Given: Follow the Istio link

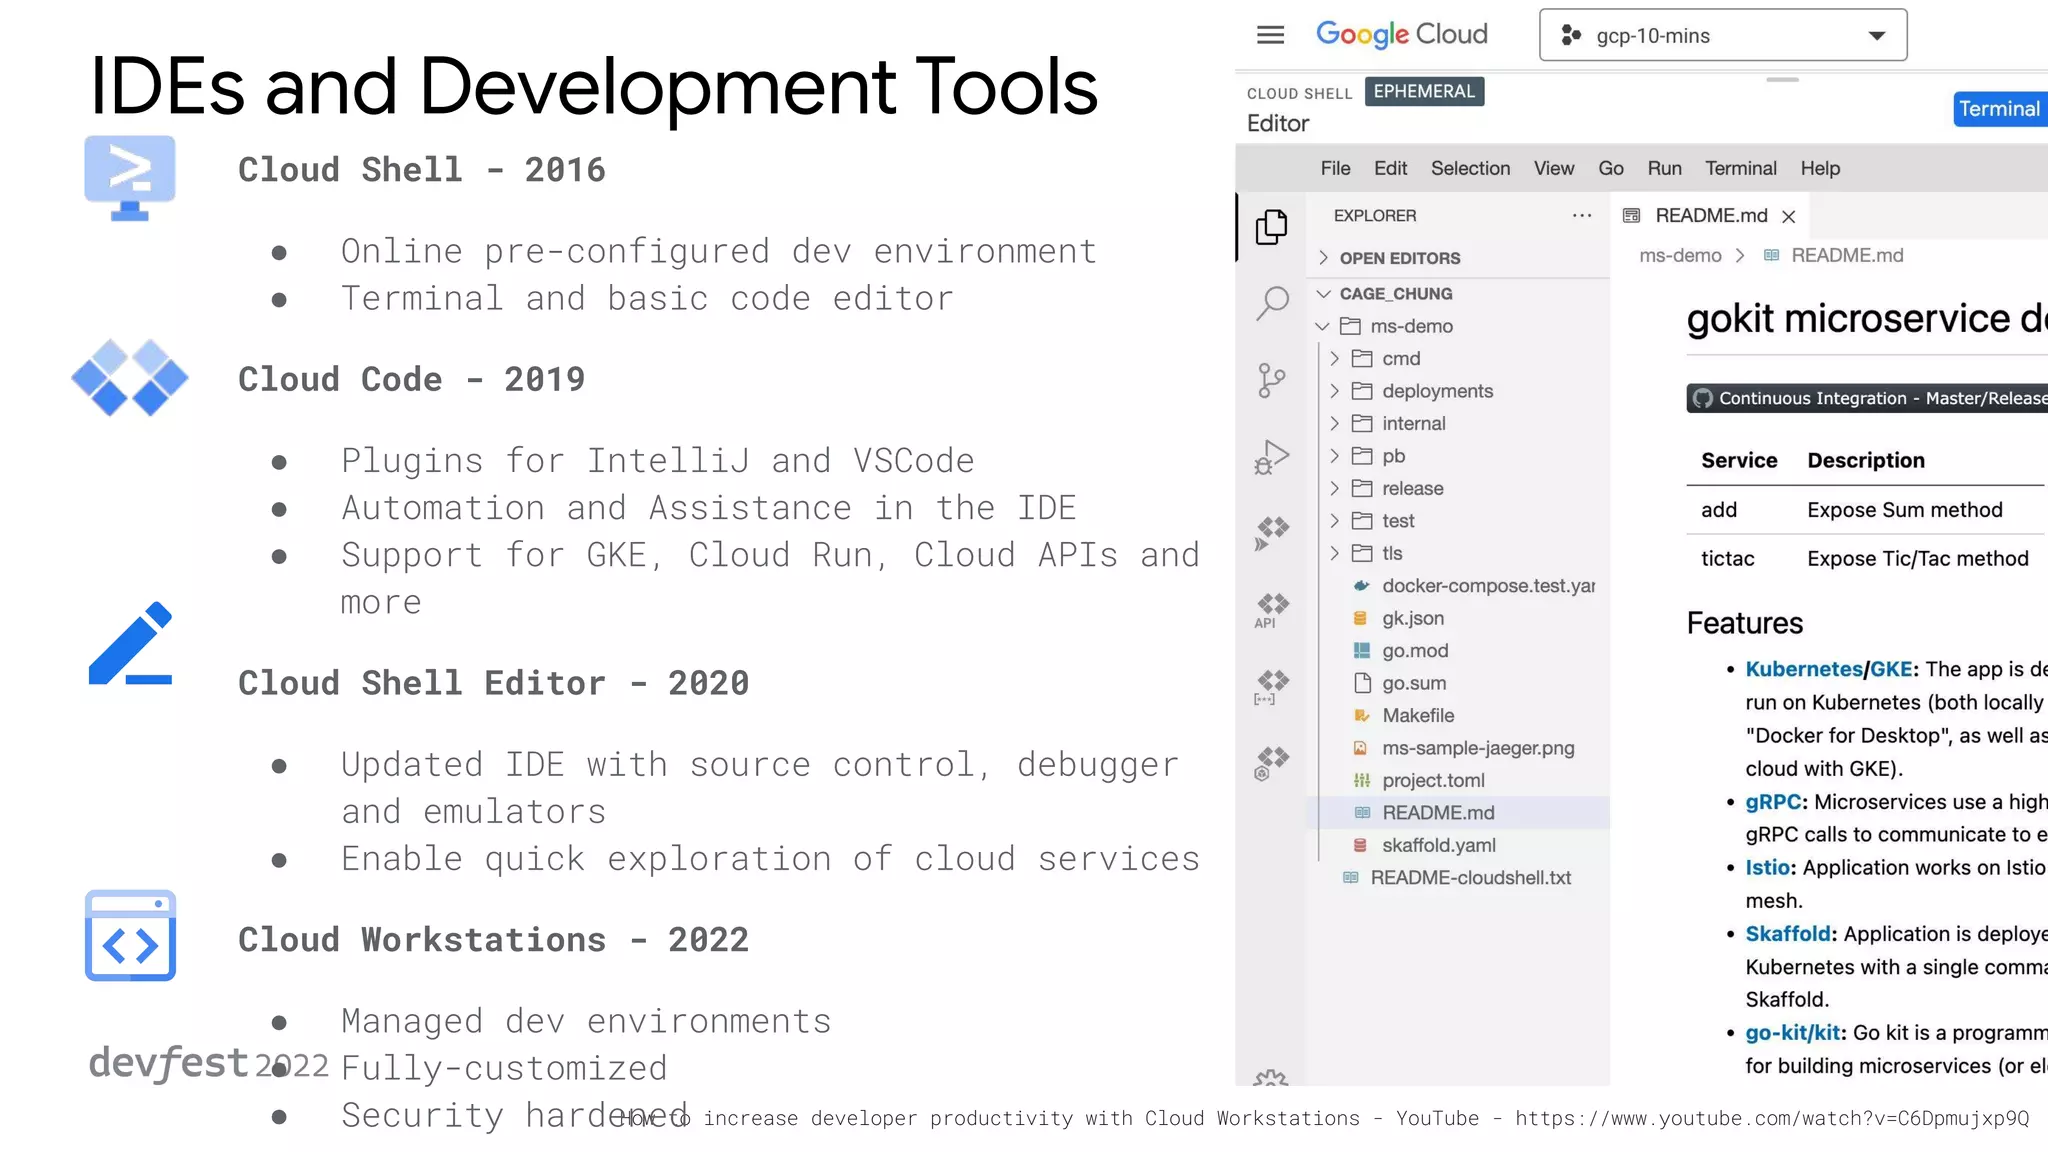Looking at the screenshot, I should (1767, 868).
